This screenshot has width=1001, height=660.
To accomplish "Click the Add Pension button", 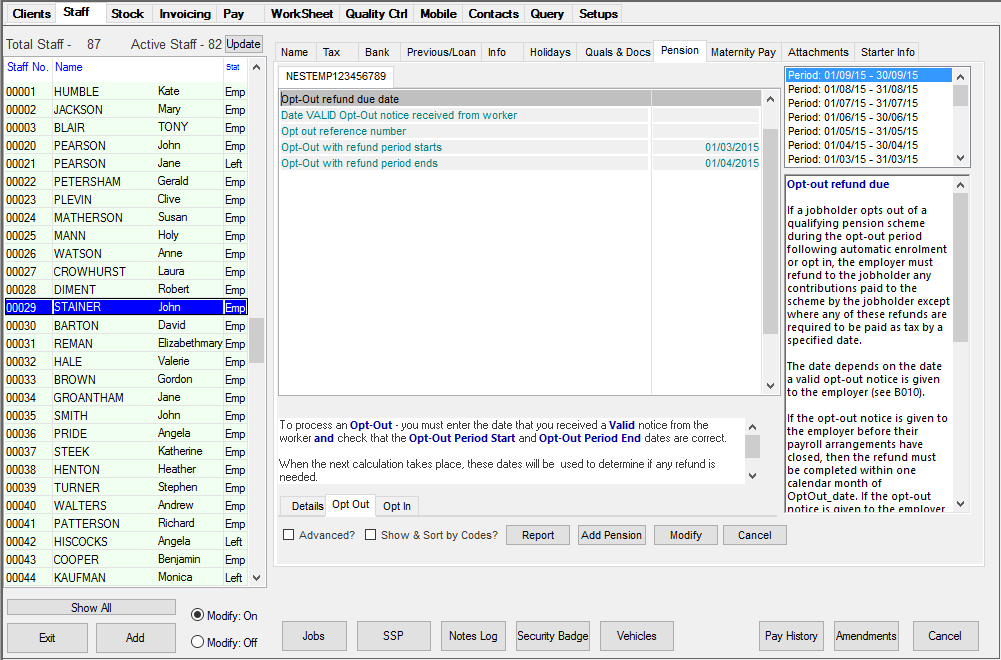I will click(x=611, y=534).
